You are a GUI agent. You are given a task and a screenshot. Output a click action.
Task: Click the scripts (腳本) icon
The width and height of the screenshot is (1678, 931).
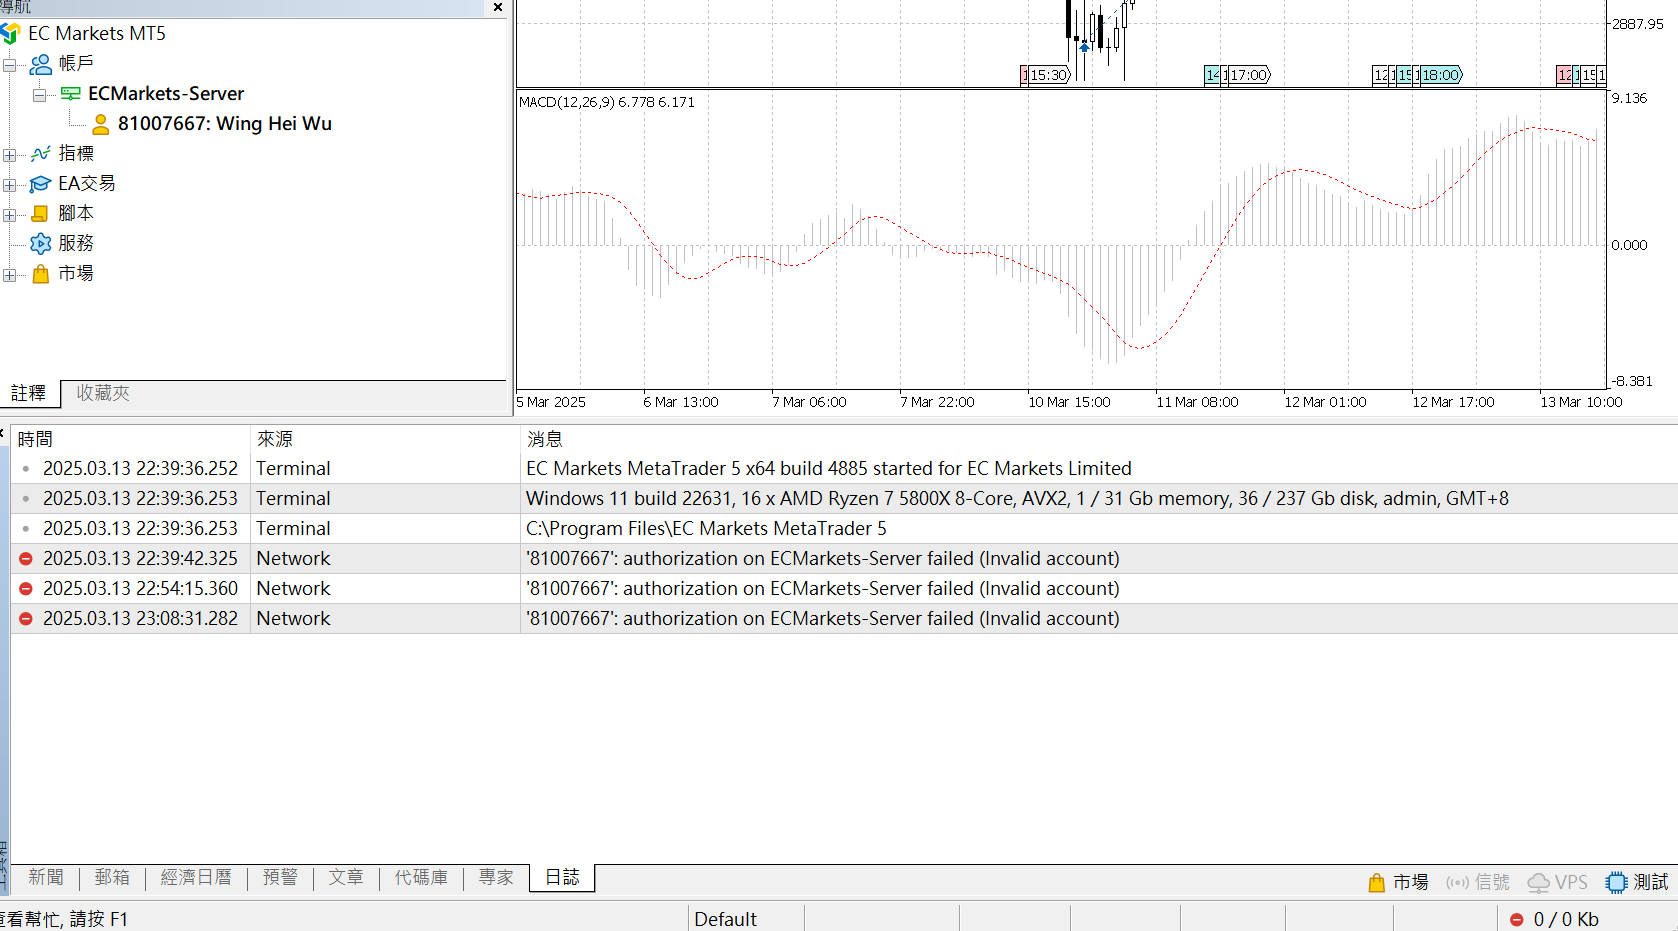(41, 214)
